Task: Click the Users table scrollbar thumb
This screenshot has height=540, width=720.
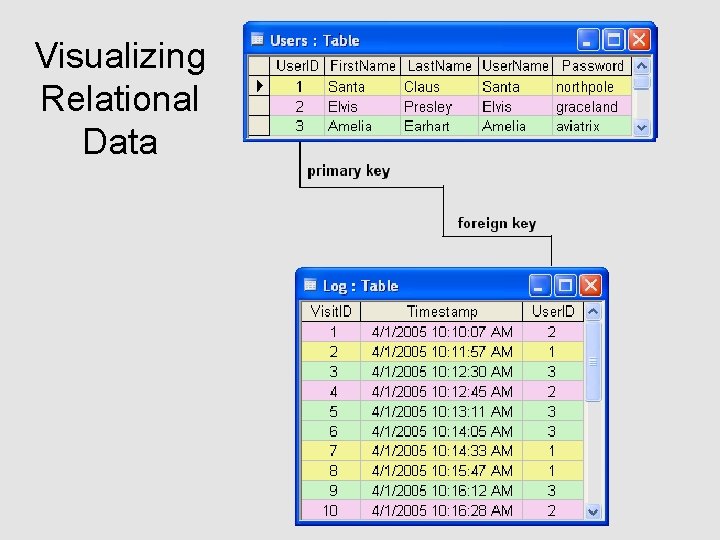Action: click(x=641, y=83)
